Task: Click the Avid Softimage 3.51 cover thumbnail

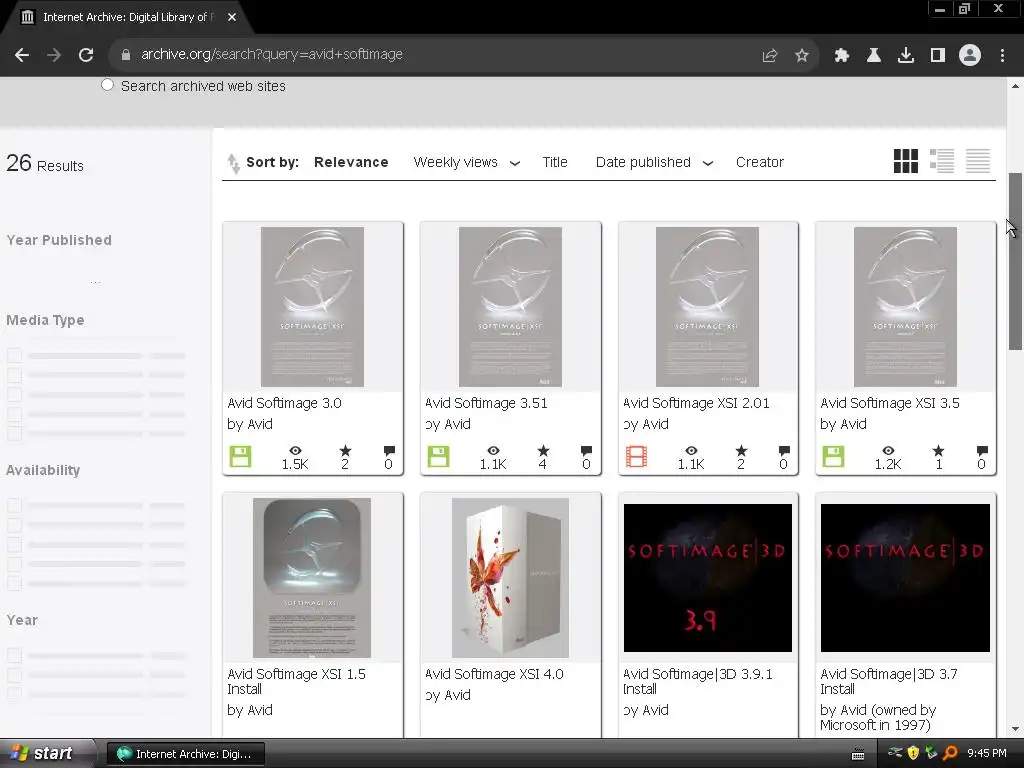Action: click(510, 306)
